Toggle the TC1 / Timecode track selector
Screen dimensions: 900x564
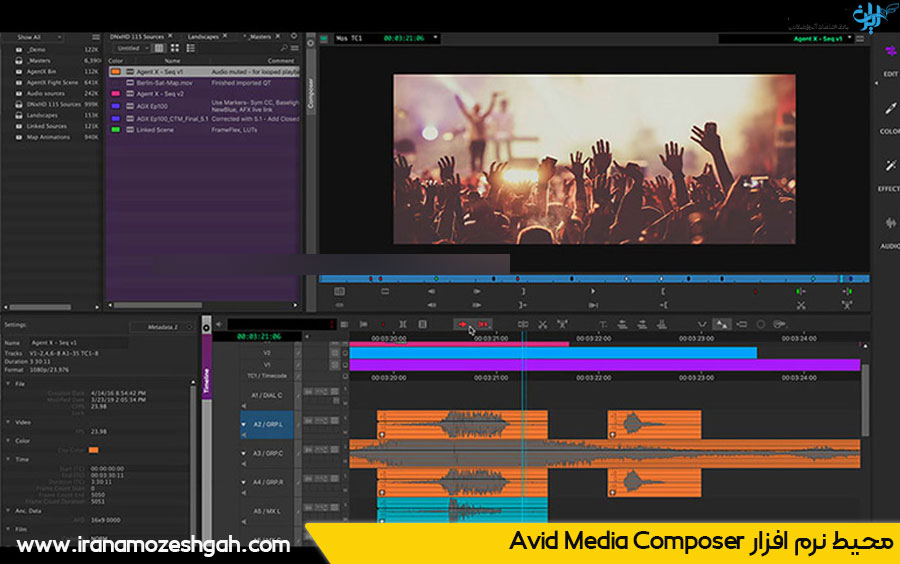pos(267,376)
